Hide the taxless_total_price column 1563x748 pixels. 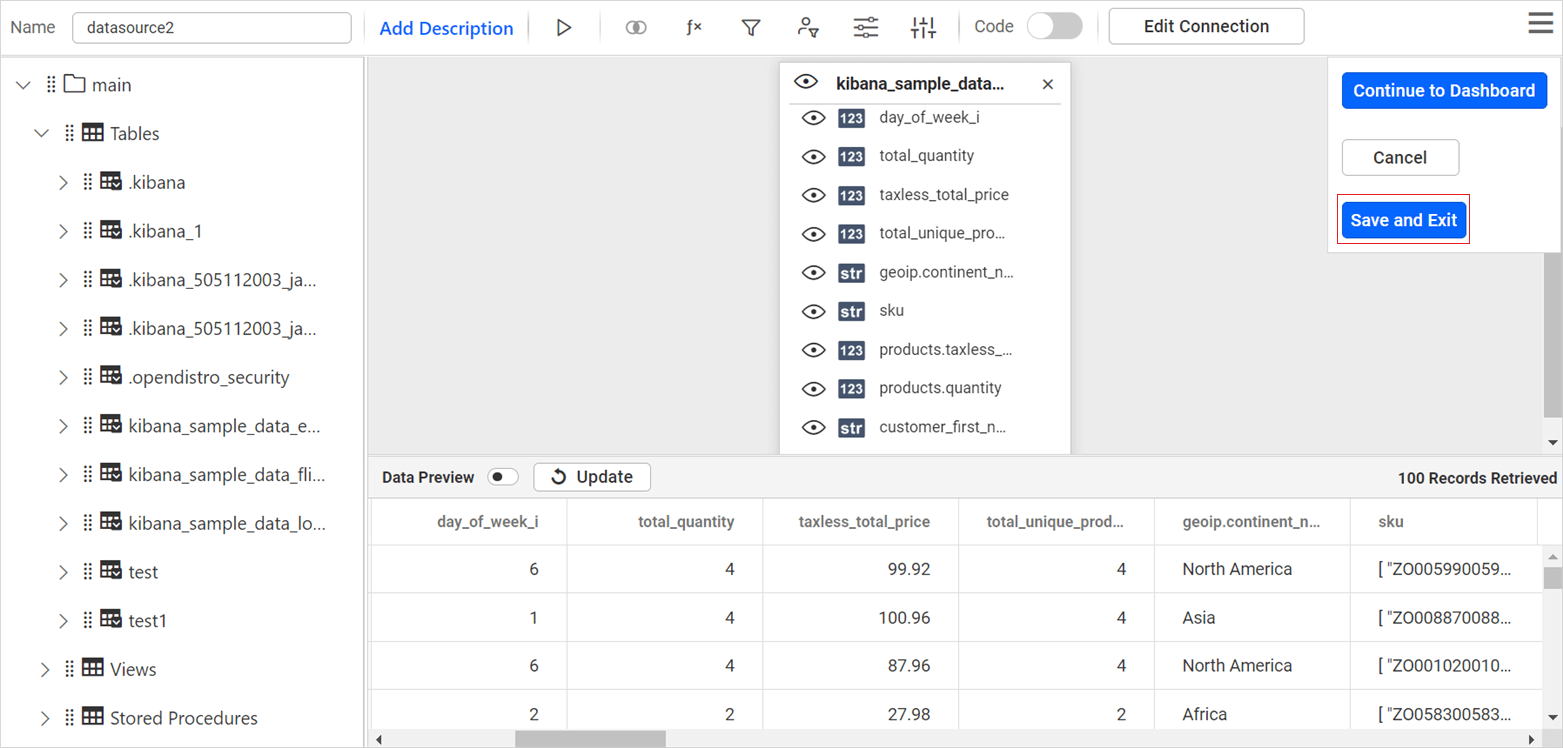click(814, 195)
